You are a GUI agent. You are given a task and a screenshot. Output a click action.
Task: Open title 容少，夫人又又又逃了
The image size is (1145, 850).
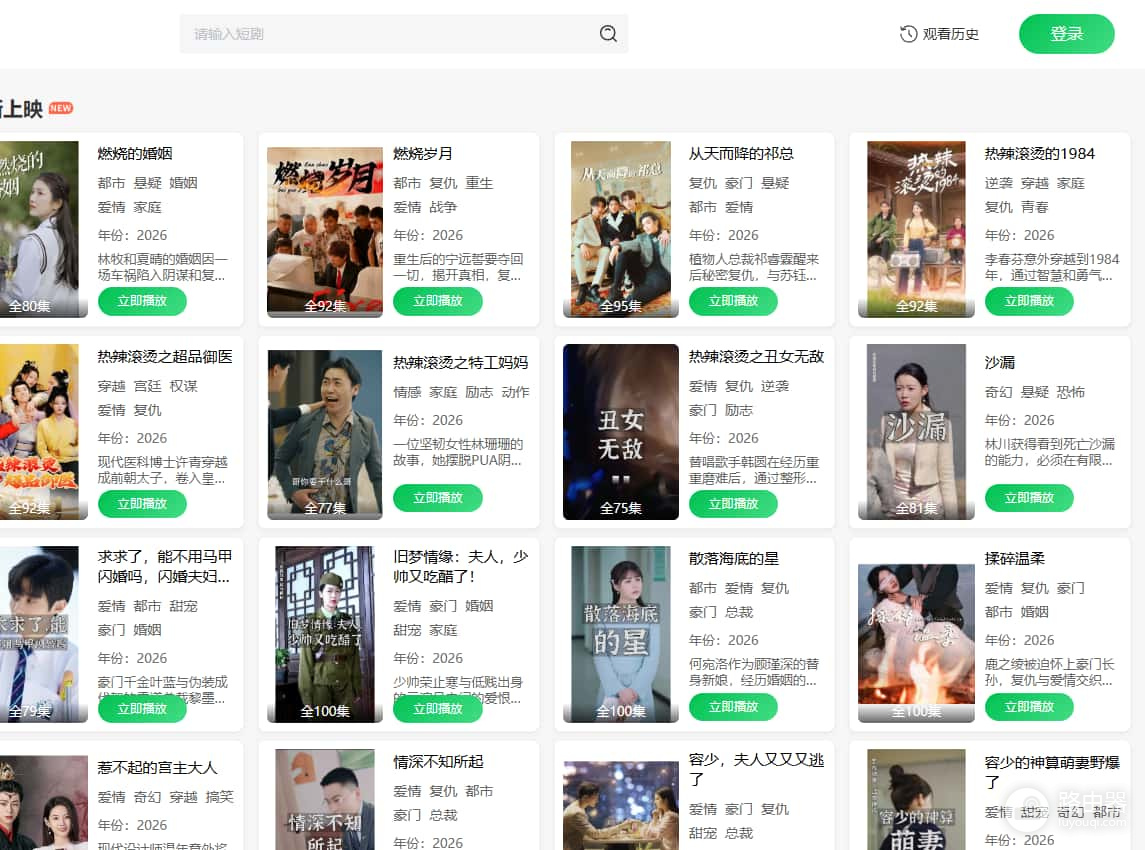point(757,769)
